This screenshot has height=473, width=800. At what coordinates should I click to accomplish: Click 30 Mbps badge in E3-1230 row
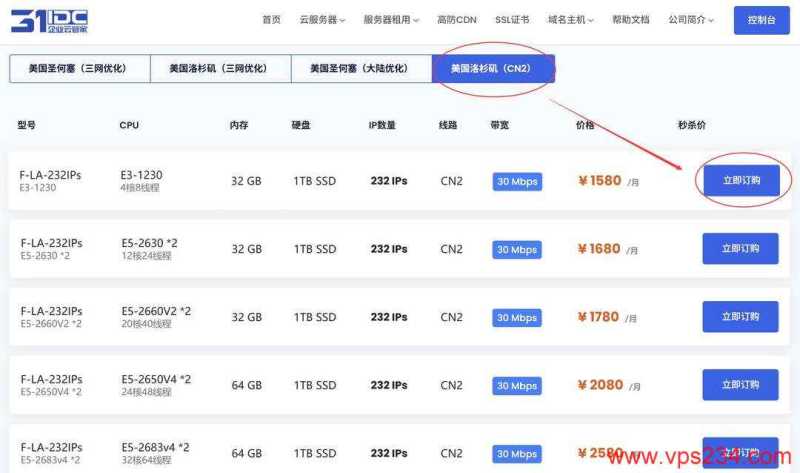(517, 182)
